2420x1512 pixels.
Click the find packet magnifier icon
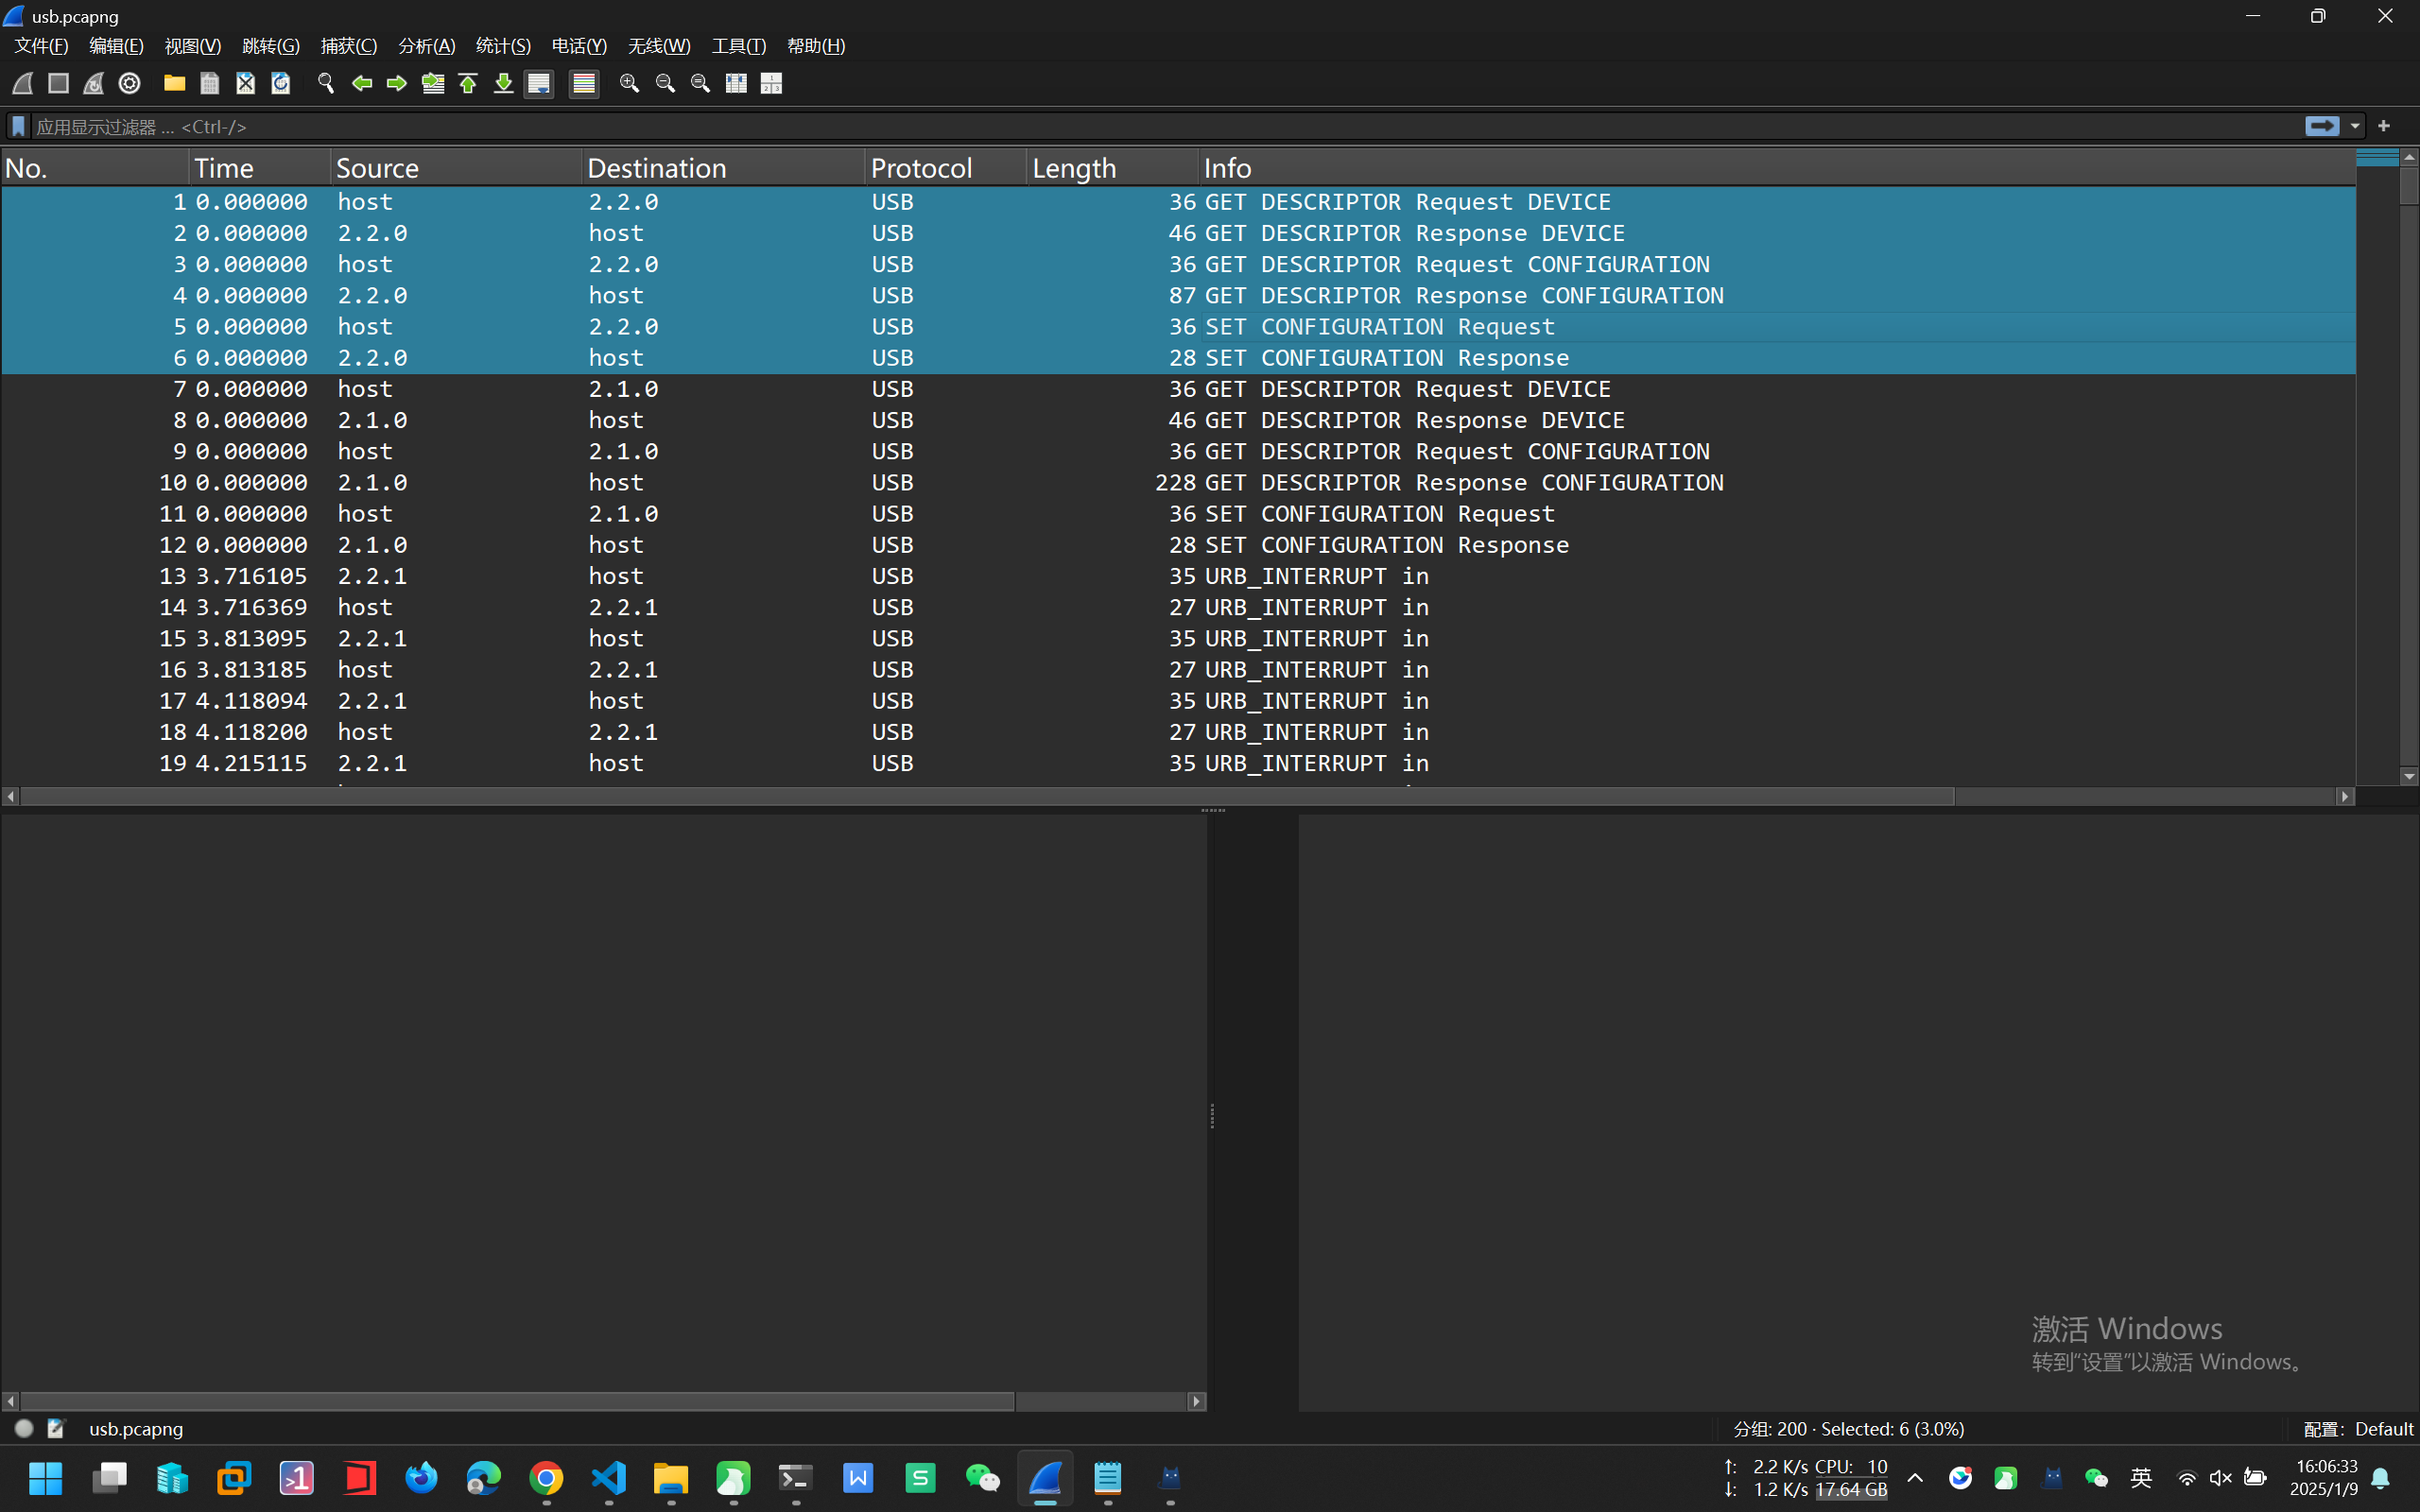click(x=325, y=83)
